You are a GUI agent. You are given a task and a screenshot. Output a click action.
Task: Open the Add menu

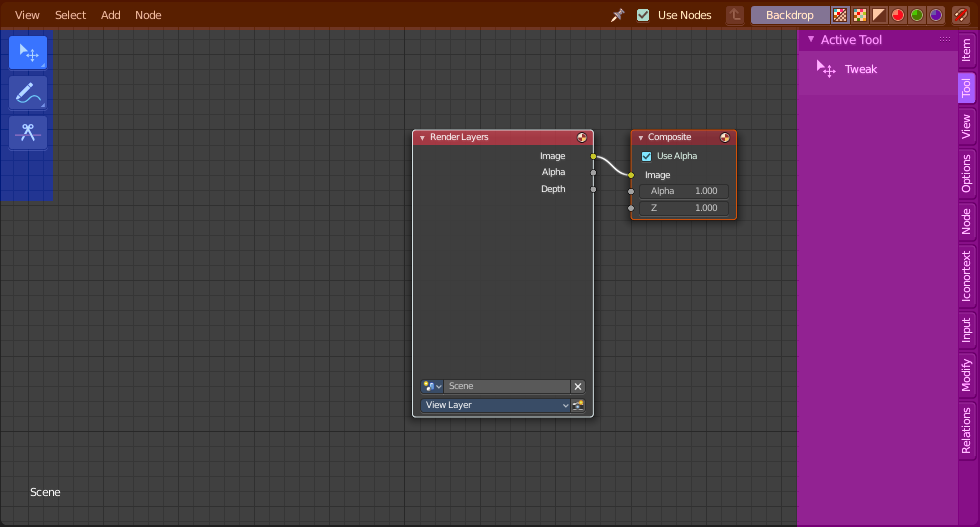111,15
